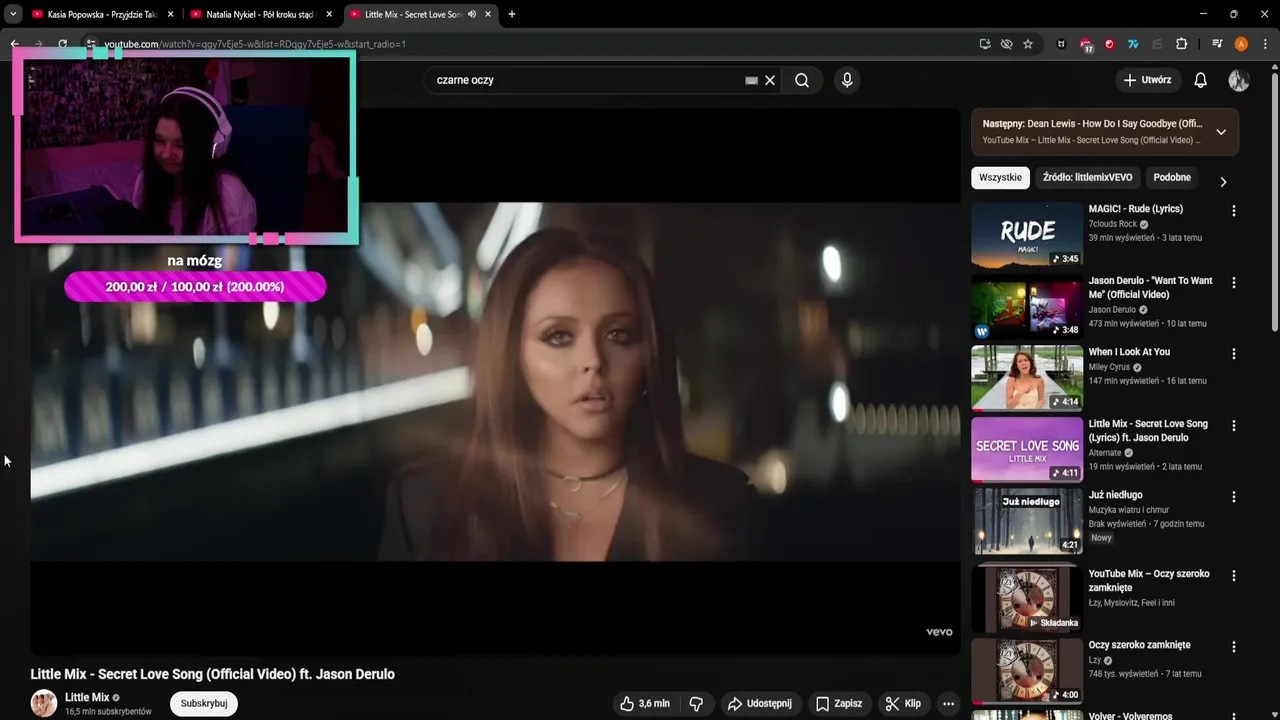Open the purple SECRET LOVE SONG thumbnail
The image size is (1280, 720).
click(x=1027, y=450)
